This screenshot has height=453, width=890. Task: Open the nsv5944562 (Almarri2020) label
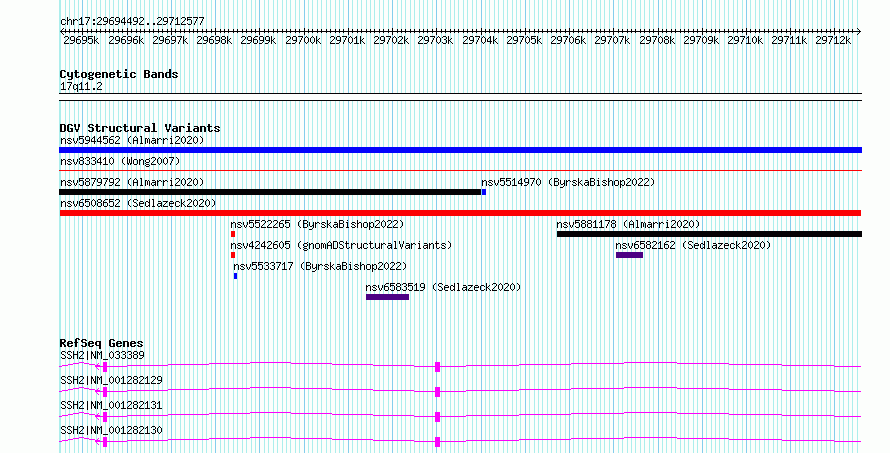point(132,140)
